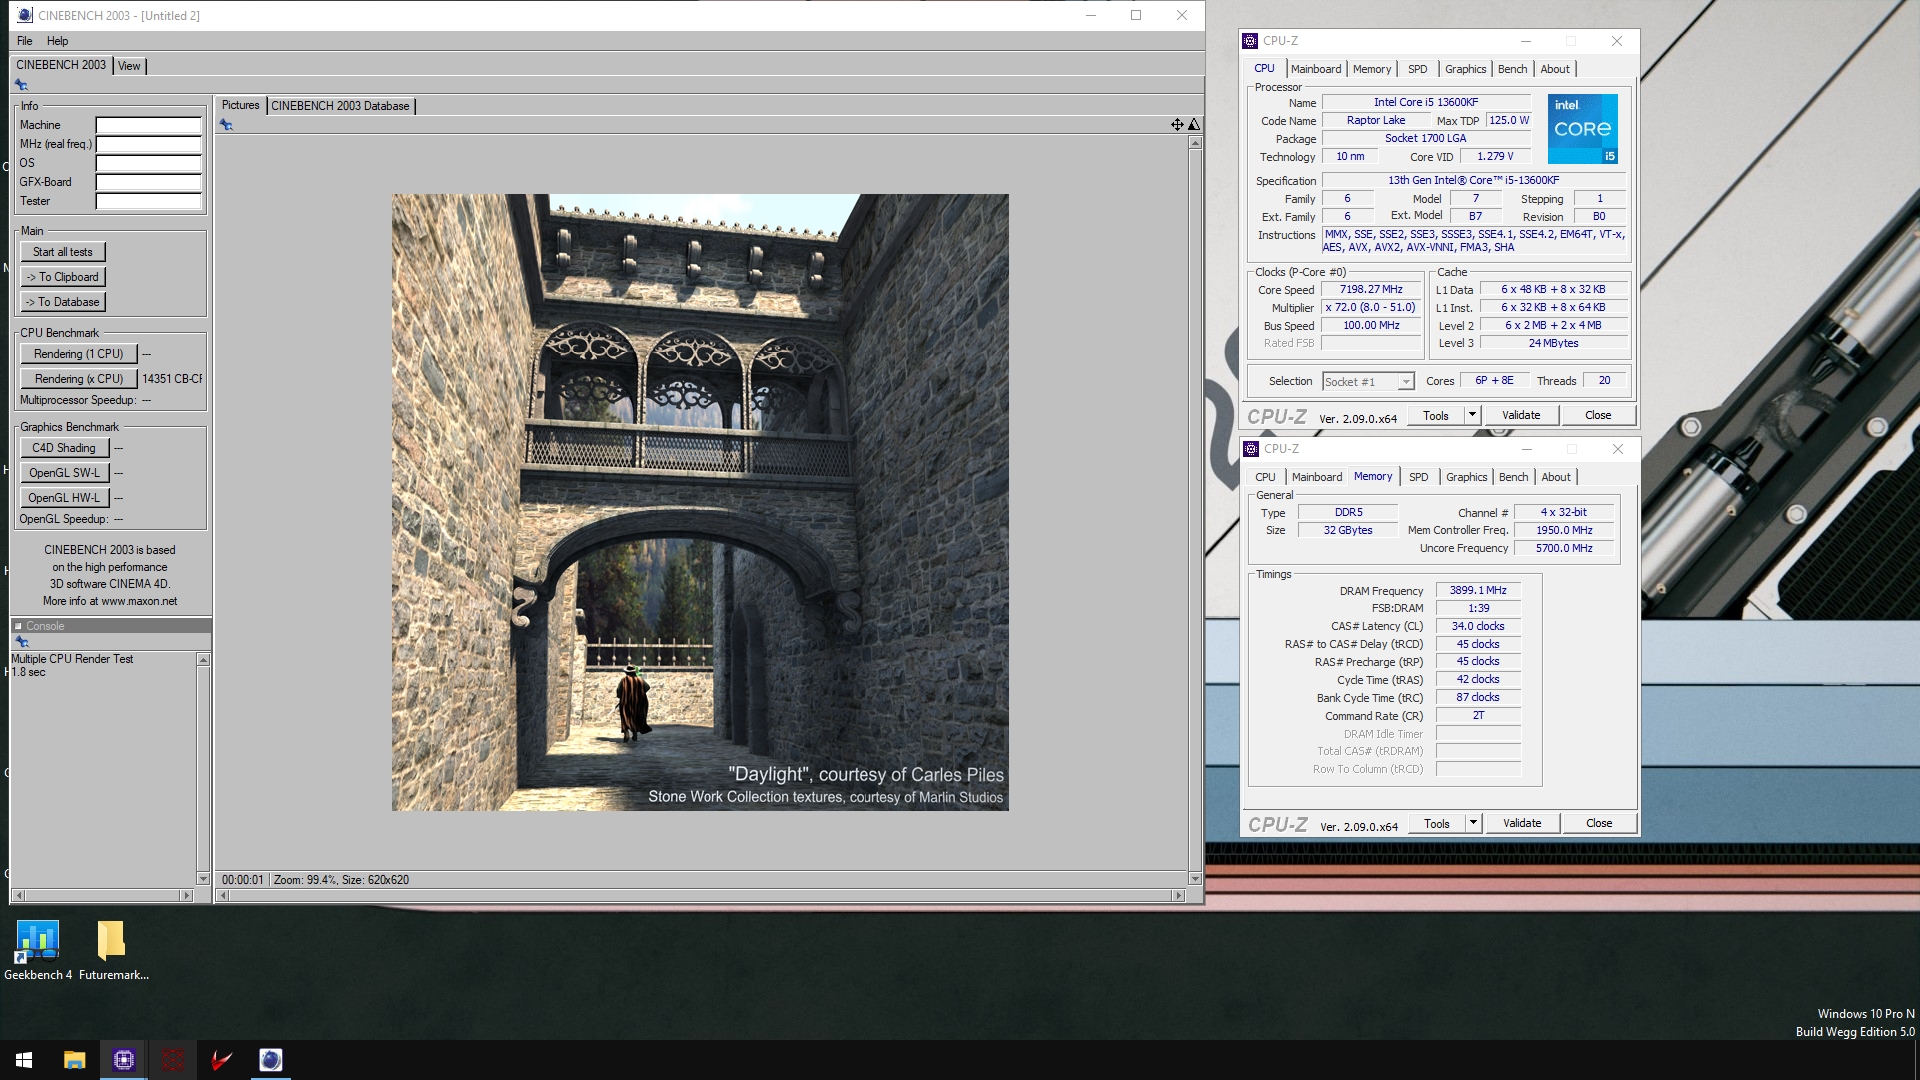Open Graphics tab in upper CPU-Z window

coord(1465,69)
